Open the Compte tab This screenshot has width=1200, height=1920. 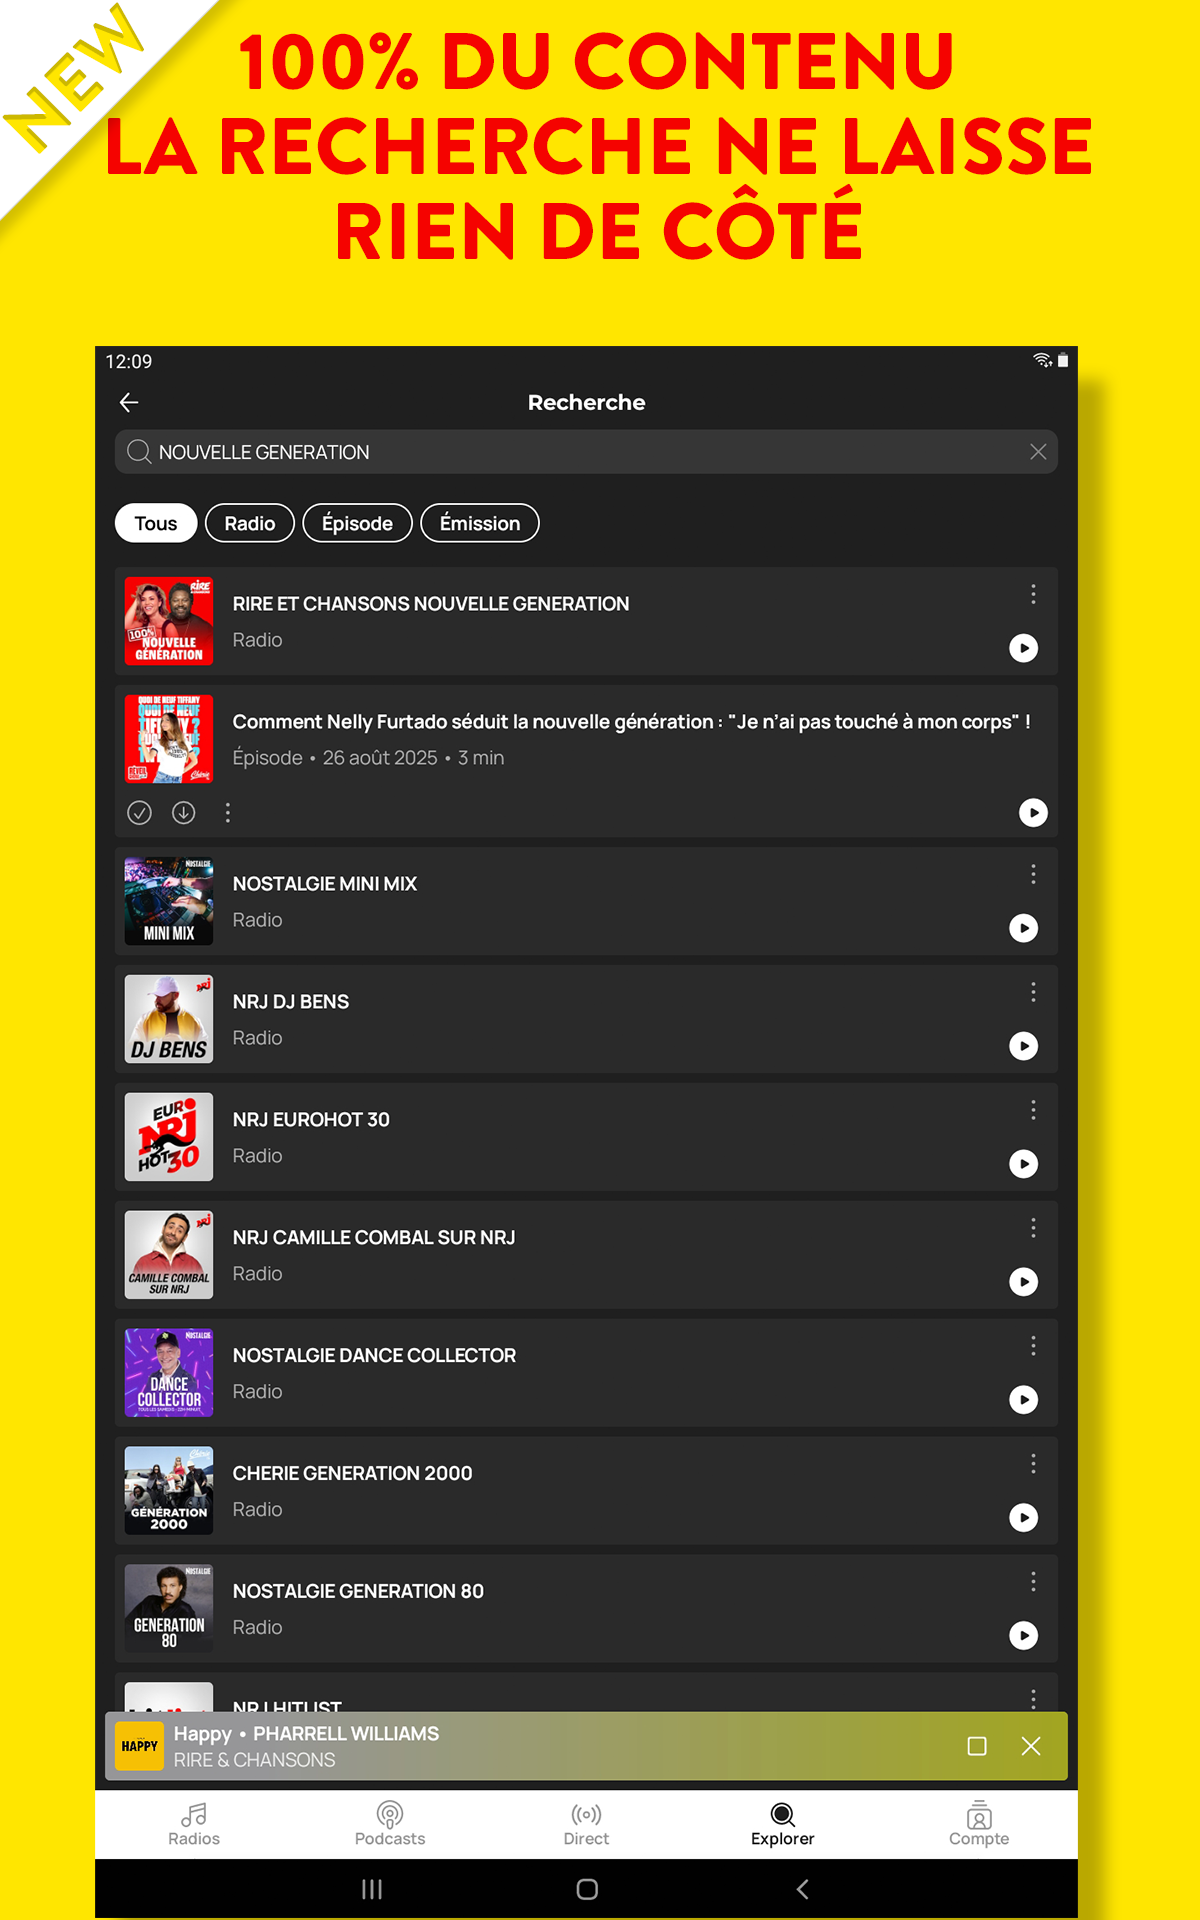point(978,1823)
